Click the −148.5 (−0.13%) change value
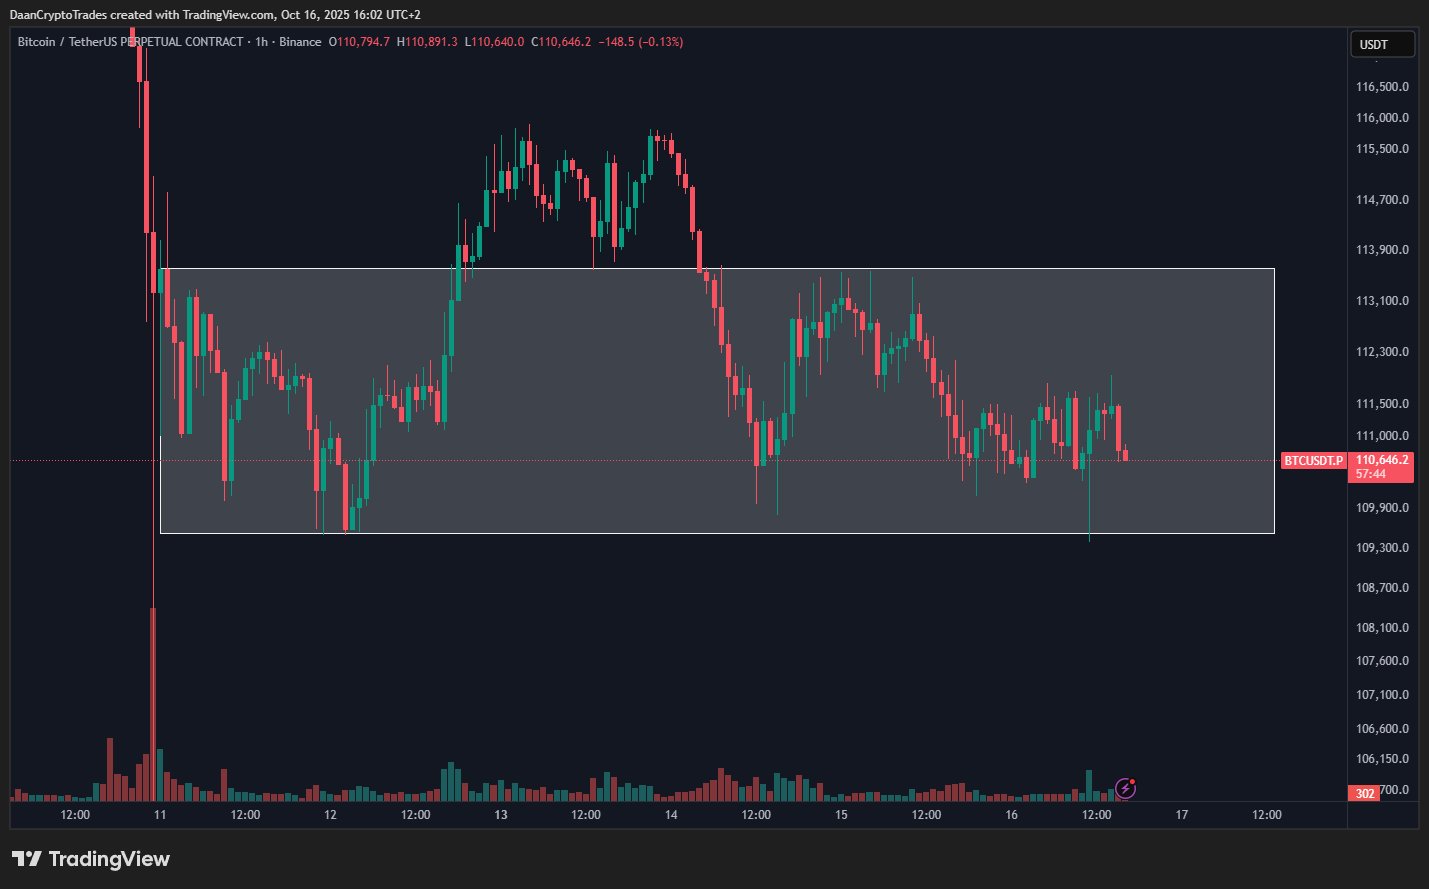 coord(641,42)
